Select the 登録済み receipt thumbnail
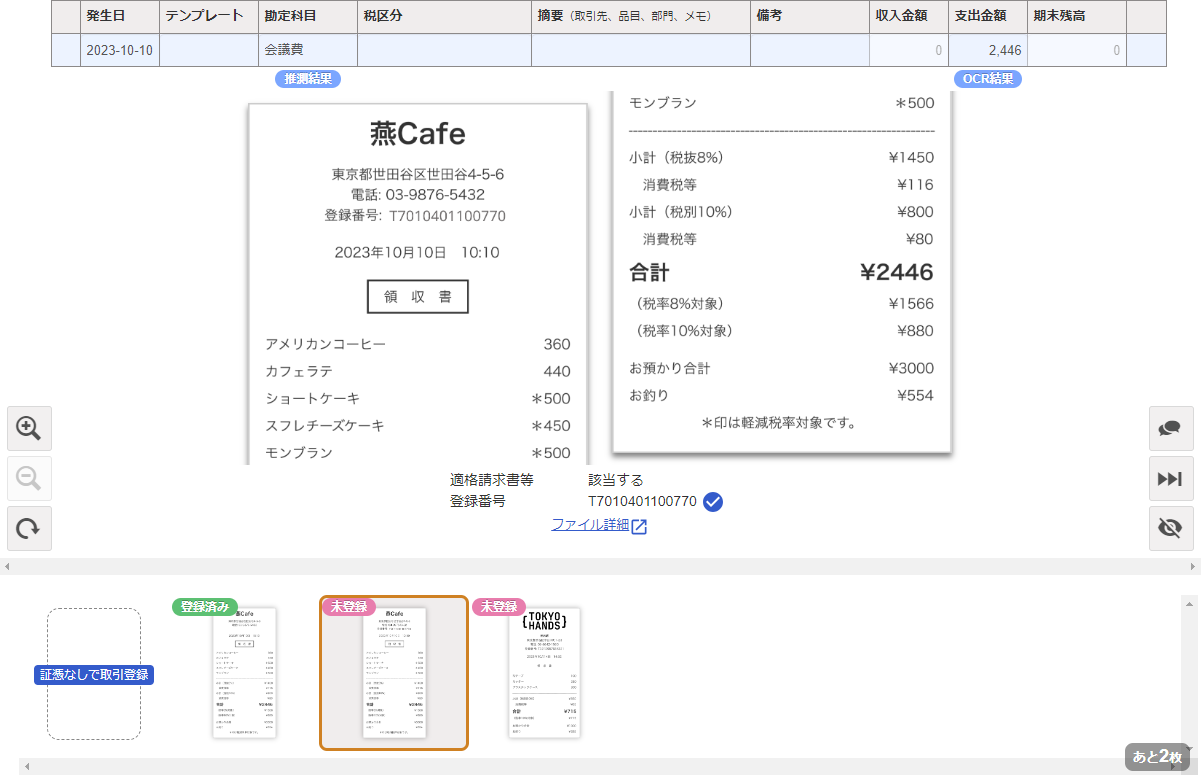Image resolution: width=1201 pixels, height=777 pixels. click(x=244, y=673)
